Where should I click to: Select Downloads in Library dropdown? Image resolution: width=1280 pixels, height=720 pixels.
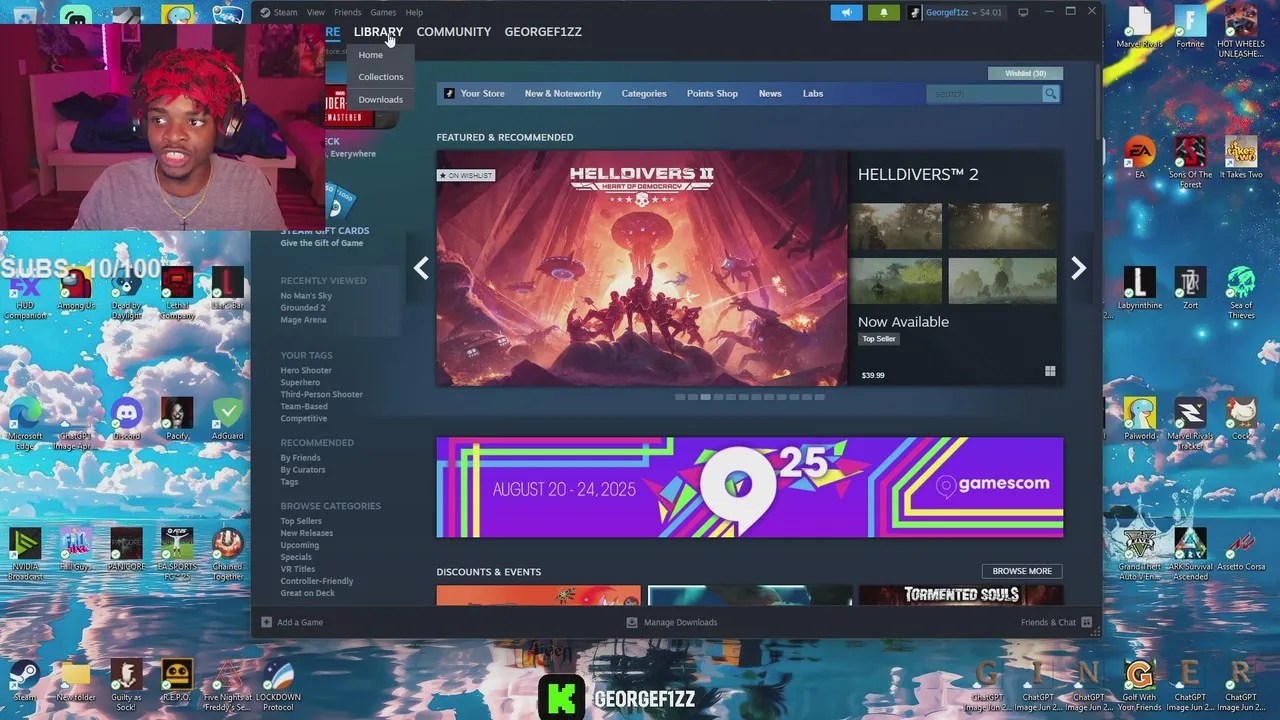[381, 100]
